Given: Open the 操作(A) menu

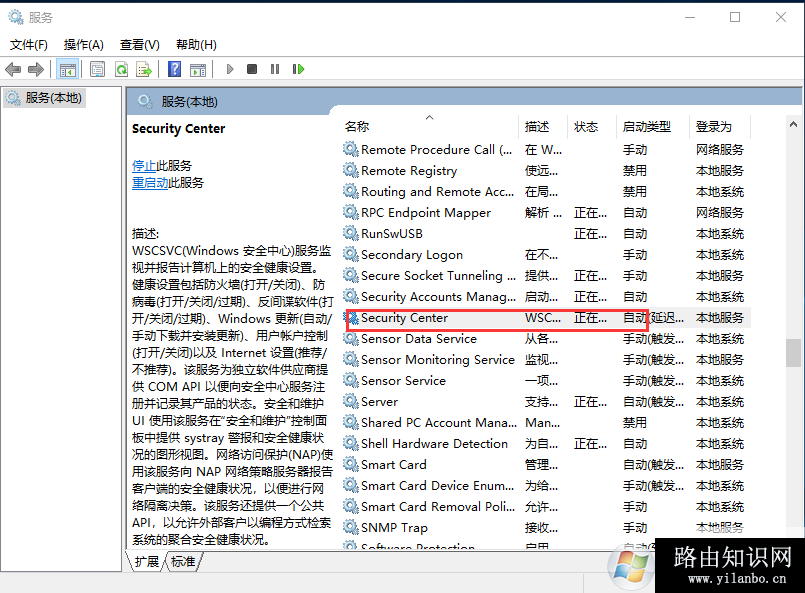Looking at the screenshot, I should pos(84,45).
